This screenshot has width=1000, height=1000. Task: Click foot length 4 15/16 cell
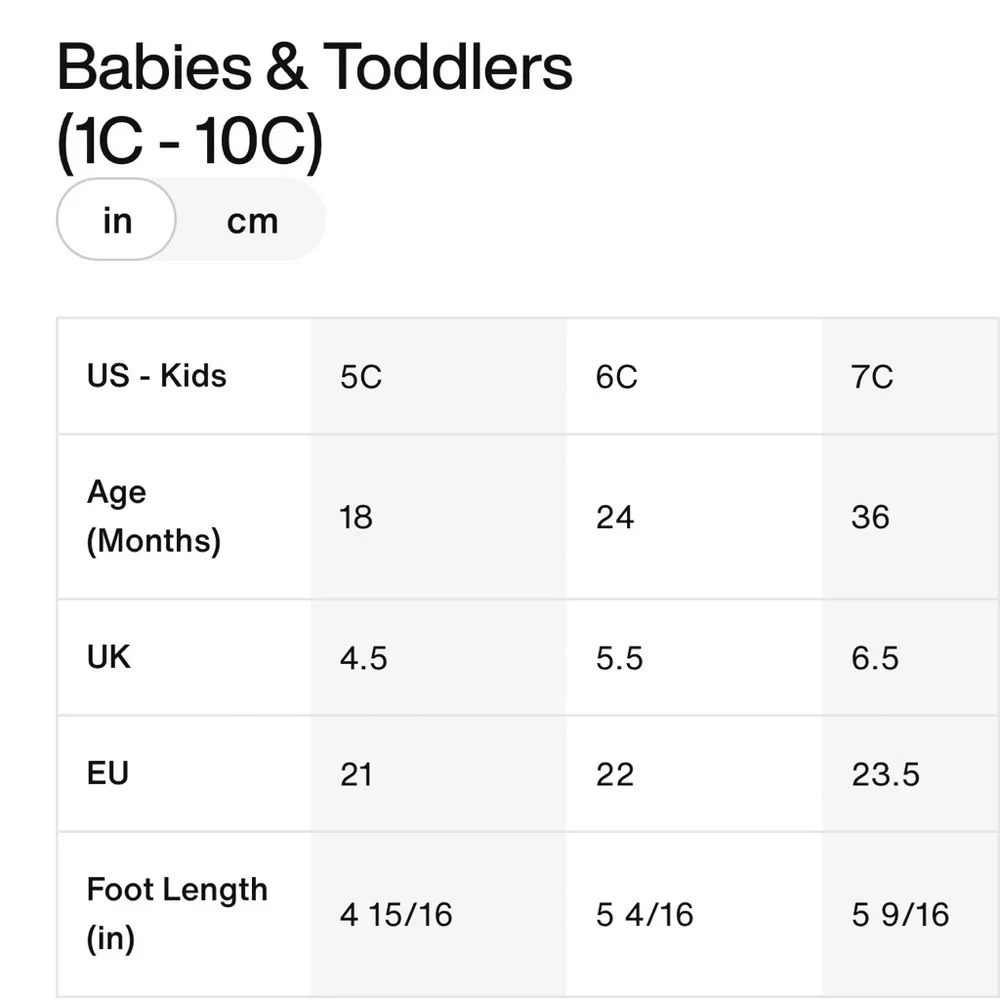pyautogui.click(x=439, y=914)
